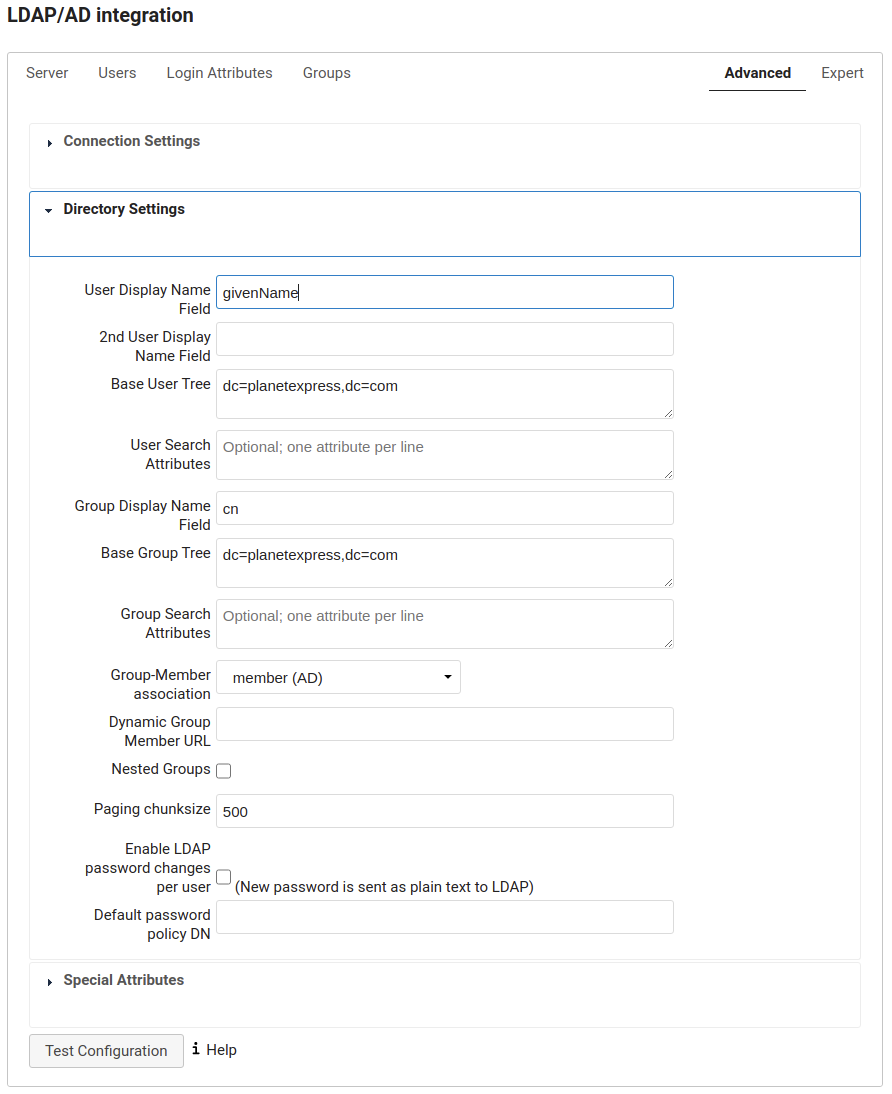Screen dimensions: 892x1094
Task: Enable LDAP password changes per user
Action: 224,877
